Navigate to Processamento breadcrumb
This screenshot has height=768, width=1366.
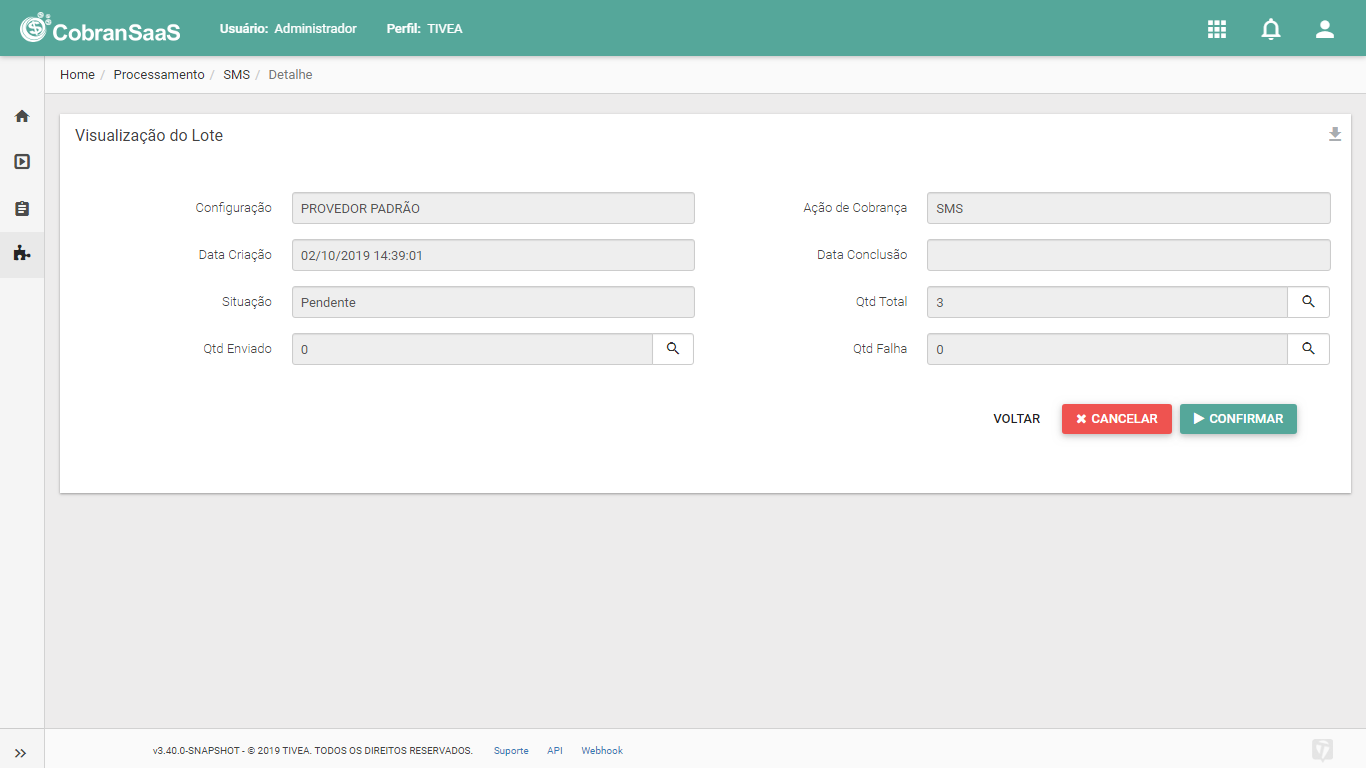(159, 75)
